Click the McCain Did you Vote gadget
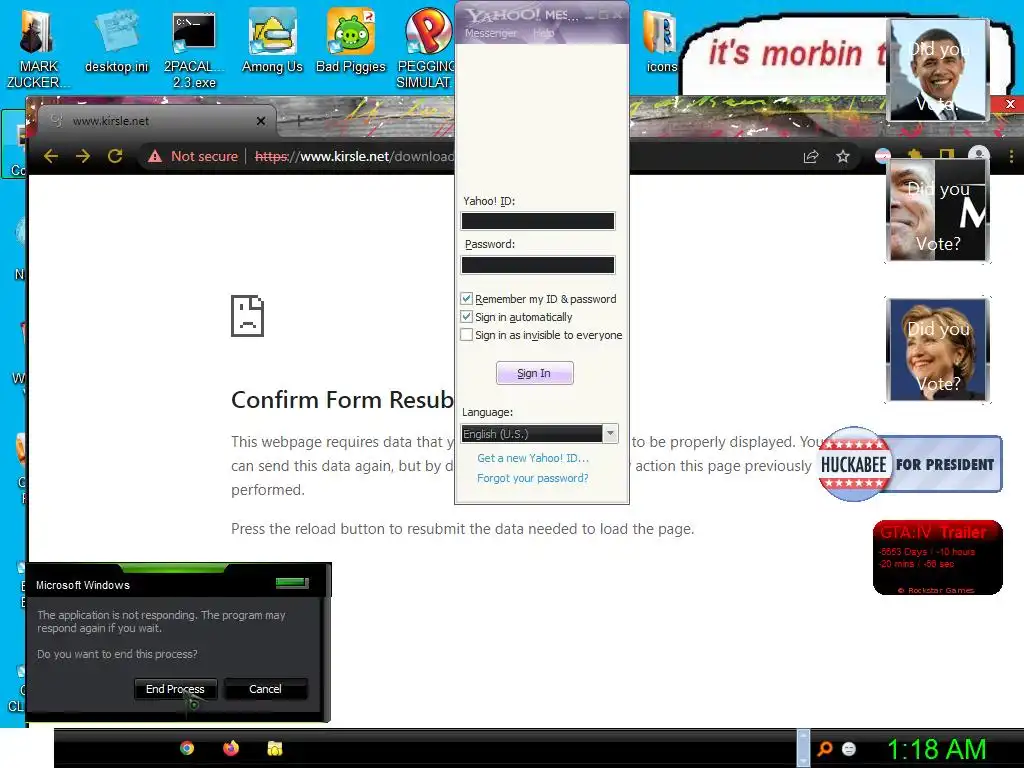This screenshot has width=1024, height=768. pyautogui.click(x=938, y=210)
